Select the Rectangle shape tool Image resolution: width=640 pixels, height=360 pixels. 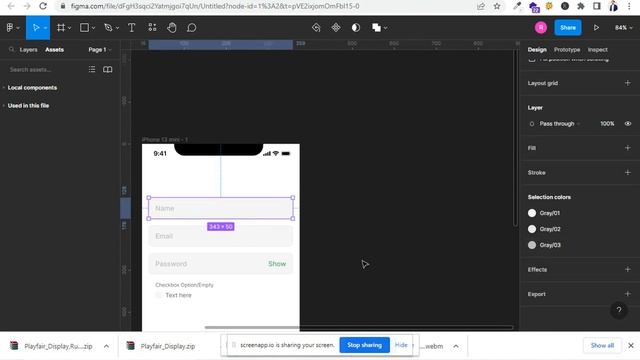click(x=84, y=27)
